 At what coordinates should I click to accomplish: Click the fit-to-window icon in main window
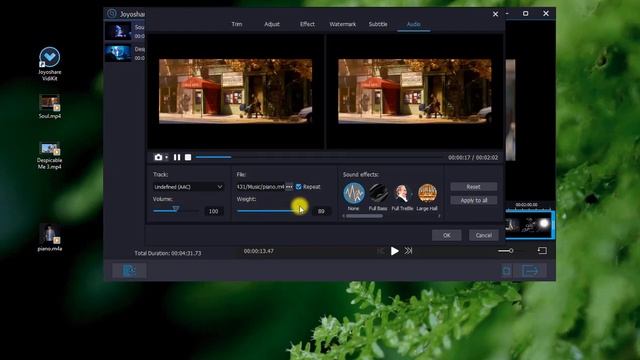pos(542,251)
